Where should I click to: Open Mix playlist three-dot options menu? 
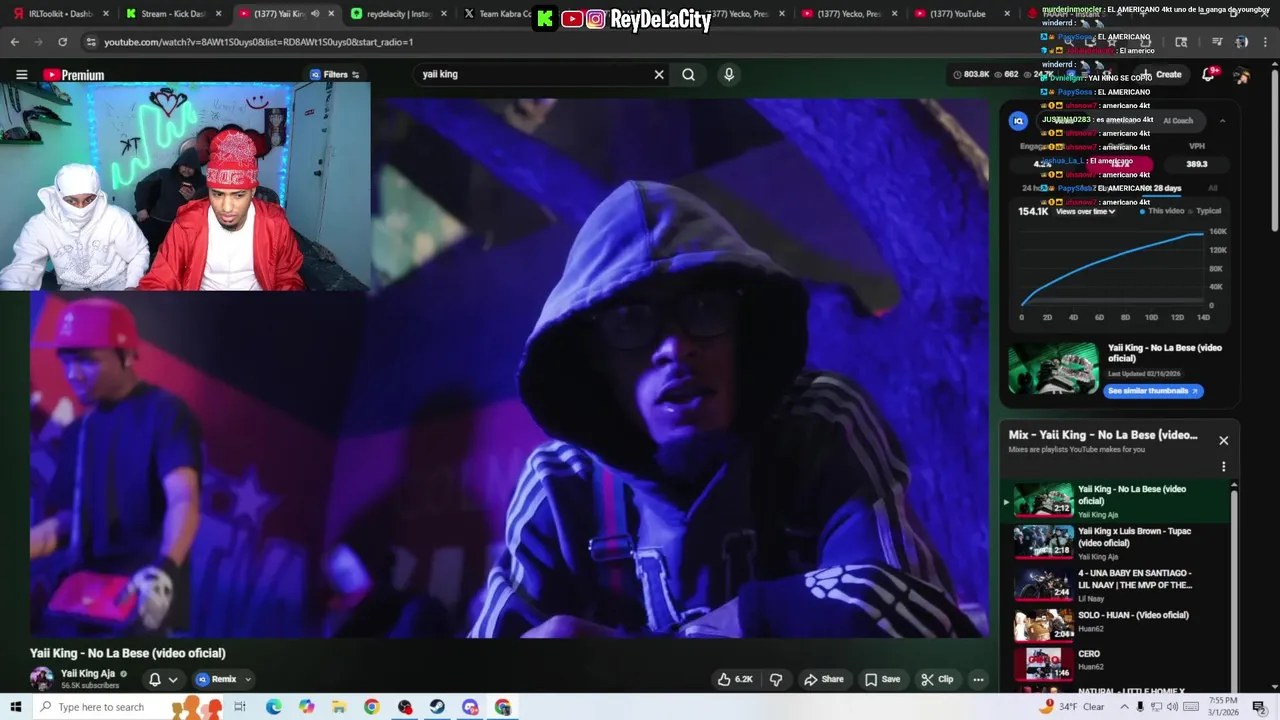coord(1223,466)
